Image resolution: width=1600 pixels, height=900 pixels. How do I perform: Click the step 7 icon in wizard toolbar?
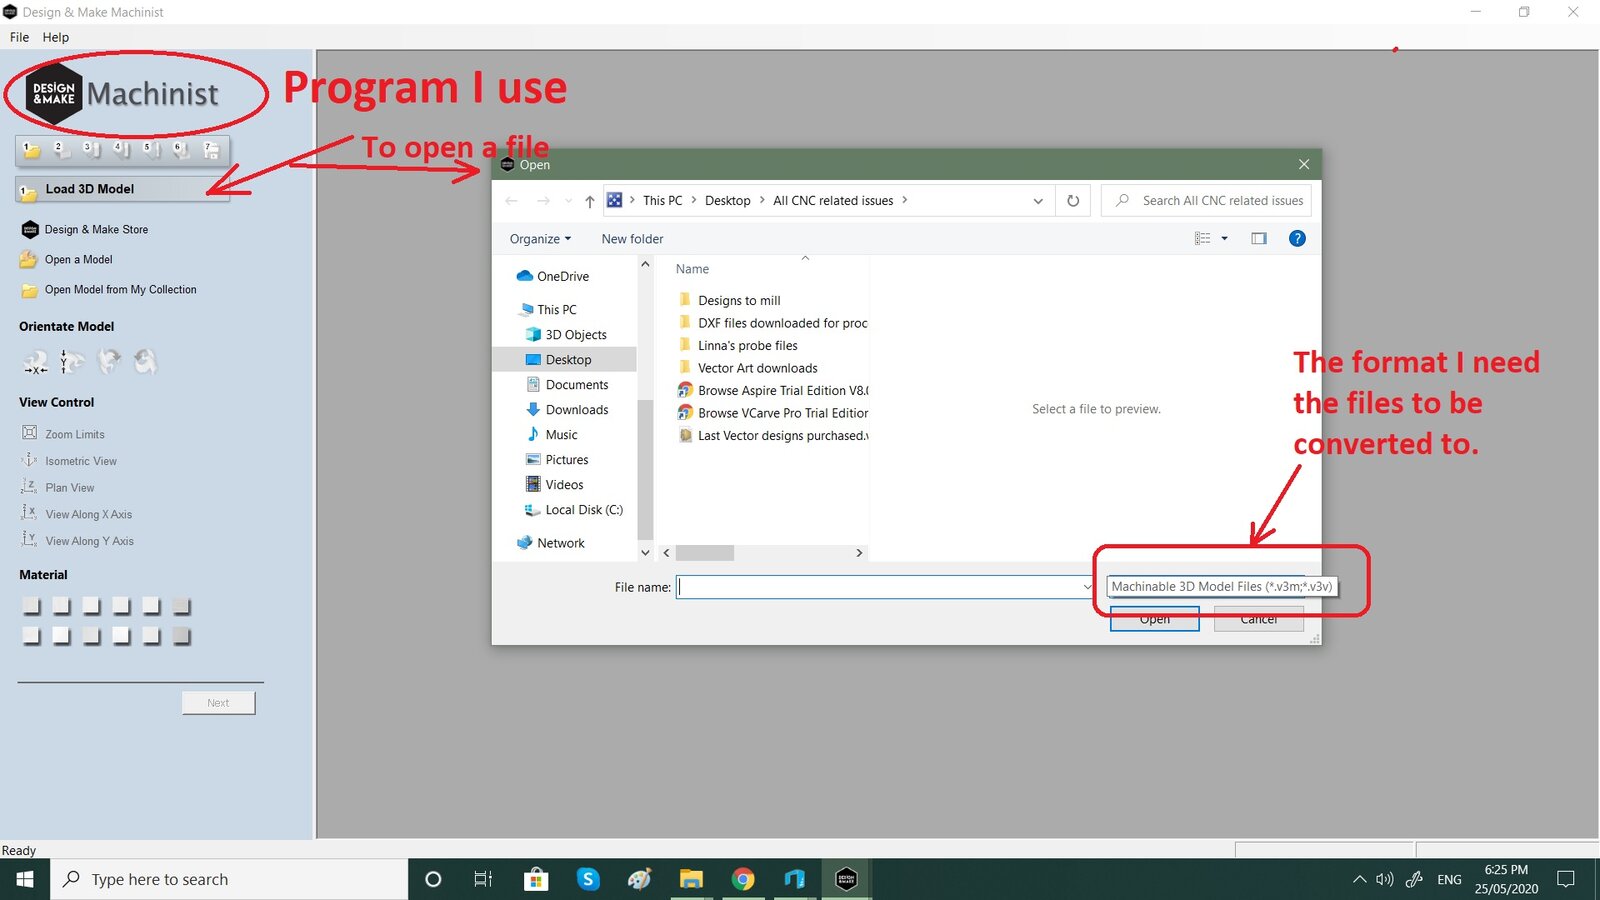tap(211, 150)
